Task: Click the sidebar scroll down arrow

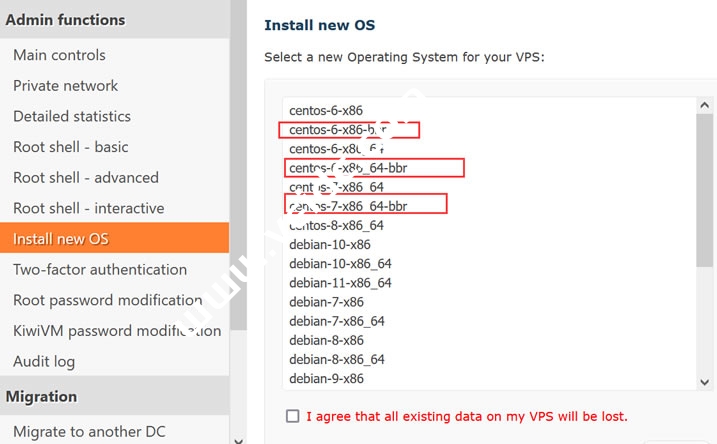Action: tap(237, 438)
